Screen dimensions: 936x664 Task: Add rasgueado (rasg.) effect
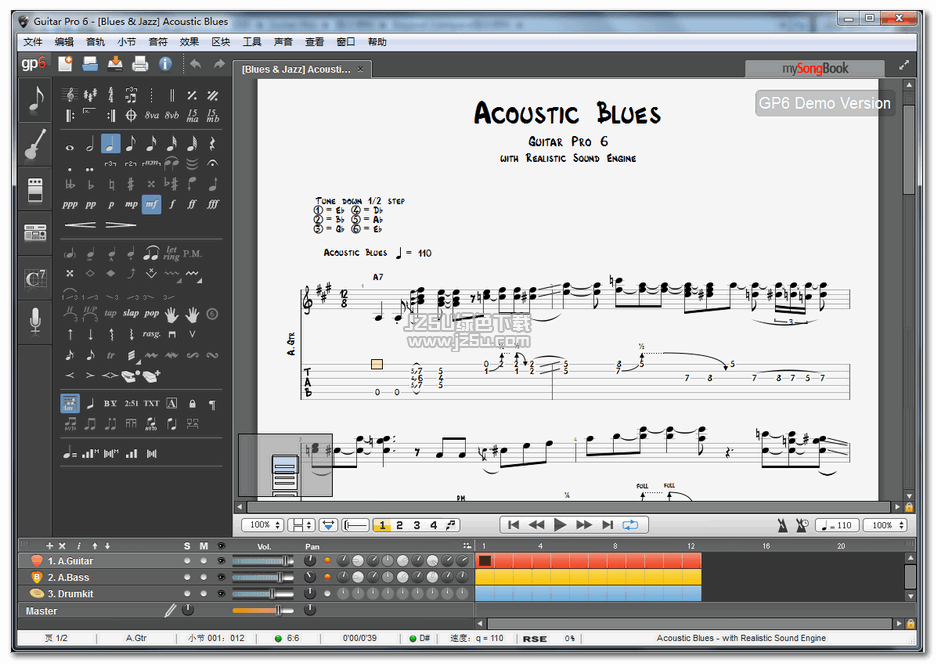point(151,334)
